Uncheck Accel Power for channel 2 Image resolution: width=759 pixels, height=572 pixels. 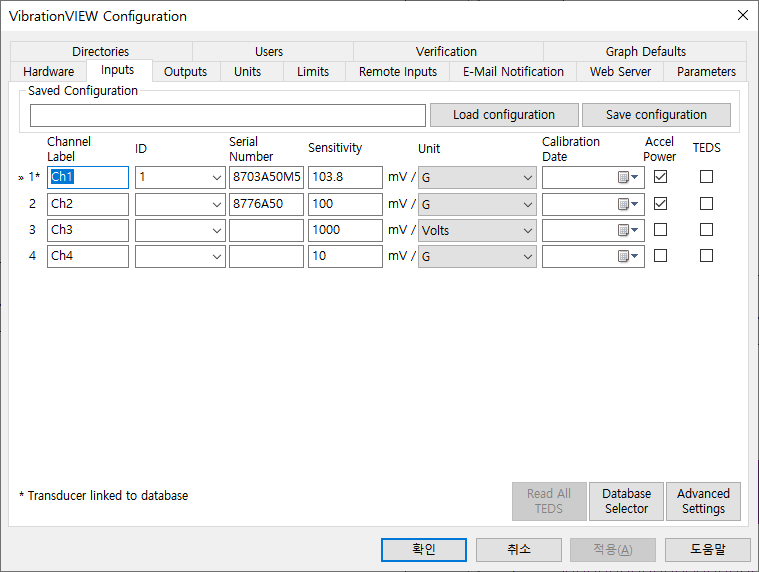point(660,204)
